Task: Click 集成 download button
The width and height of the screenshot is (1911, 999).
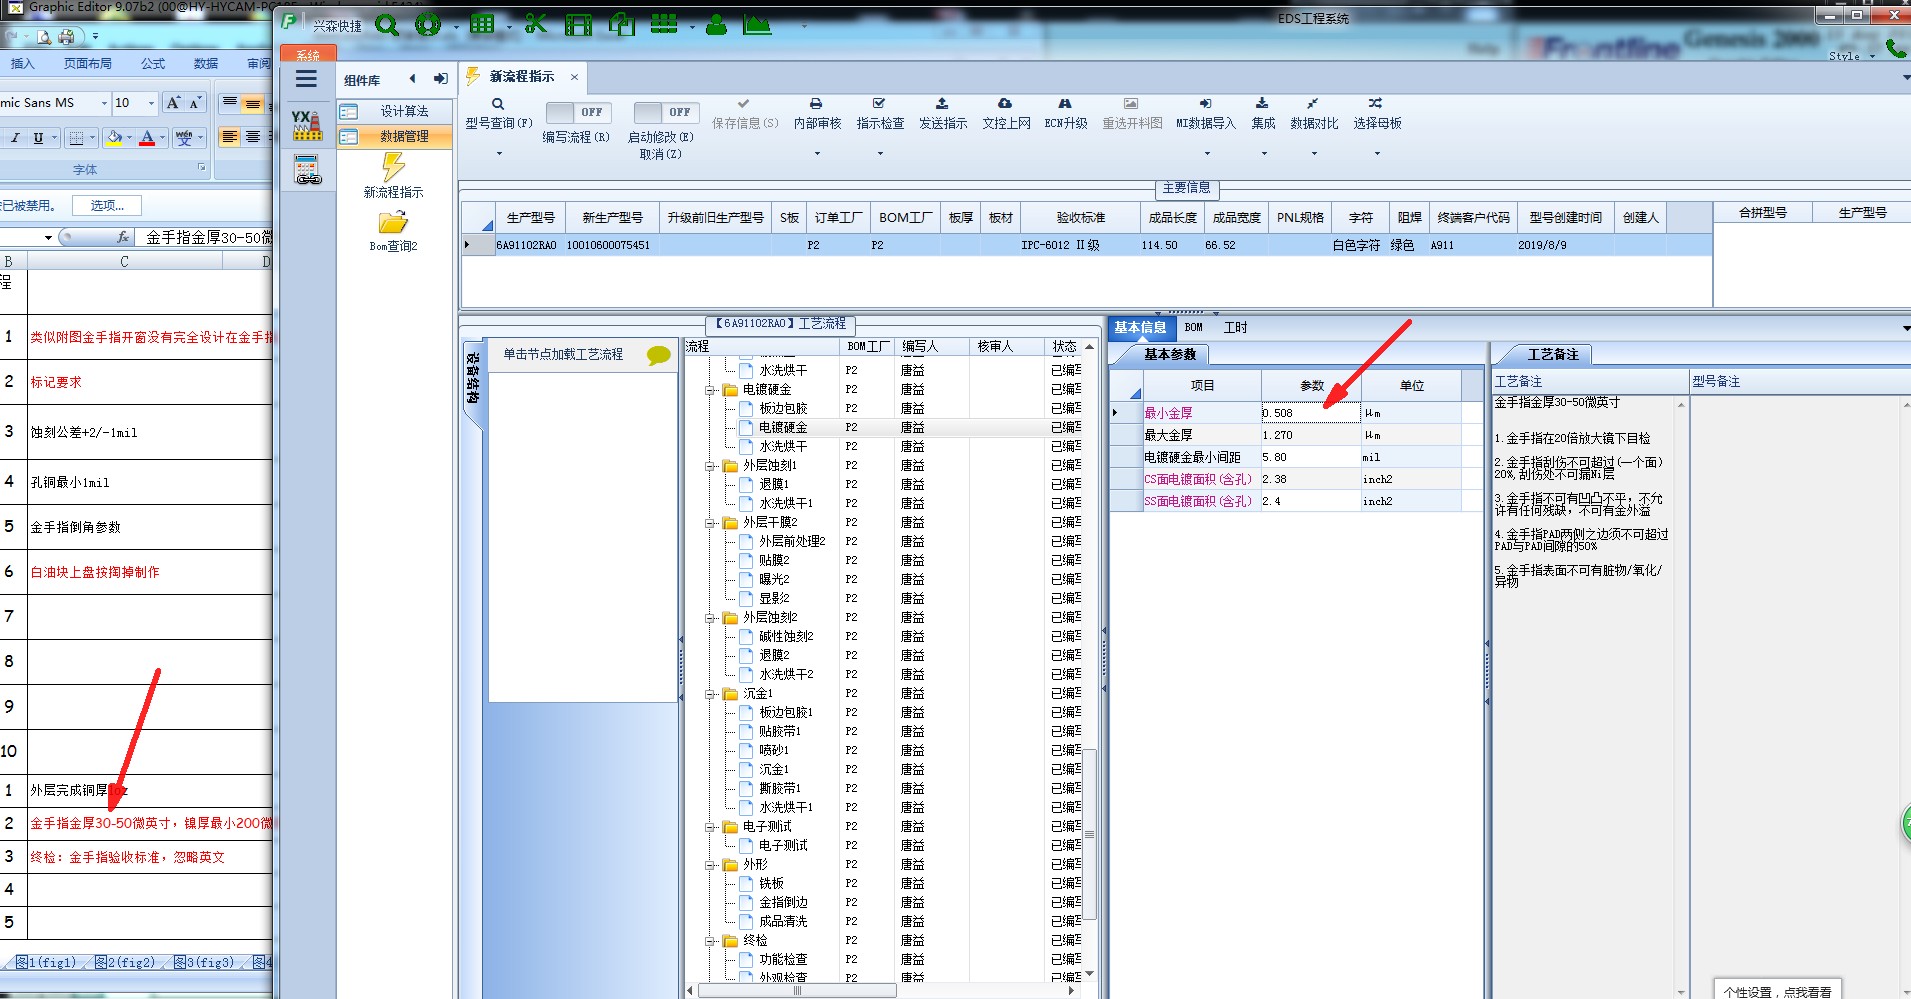Action: coord(1263,114)
